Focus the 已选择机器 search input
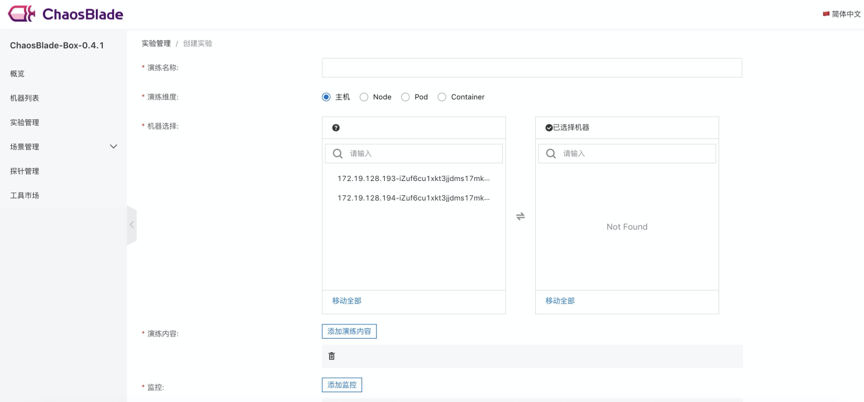Viewport: 864px width, 402px height. click(627, 154)
